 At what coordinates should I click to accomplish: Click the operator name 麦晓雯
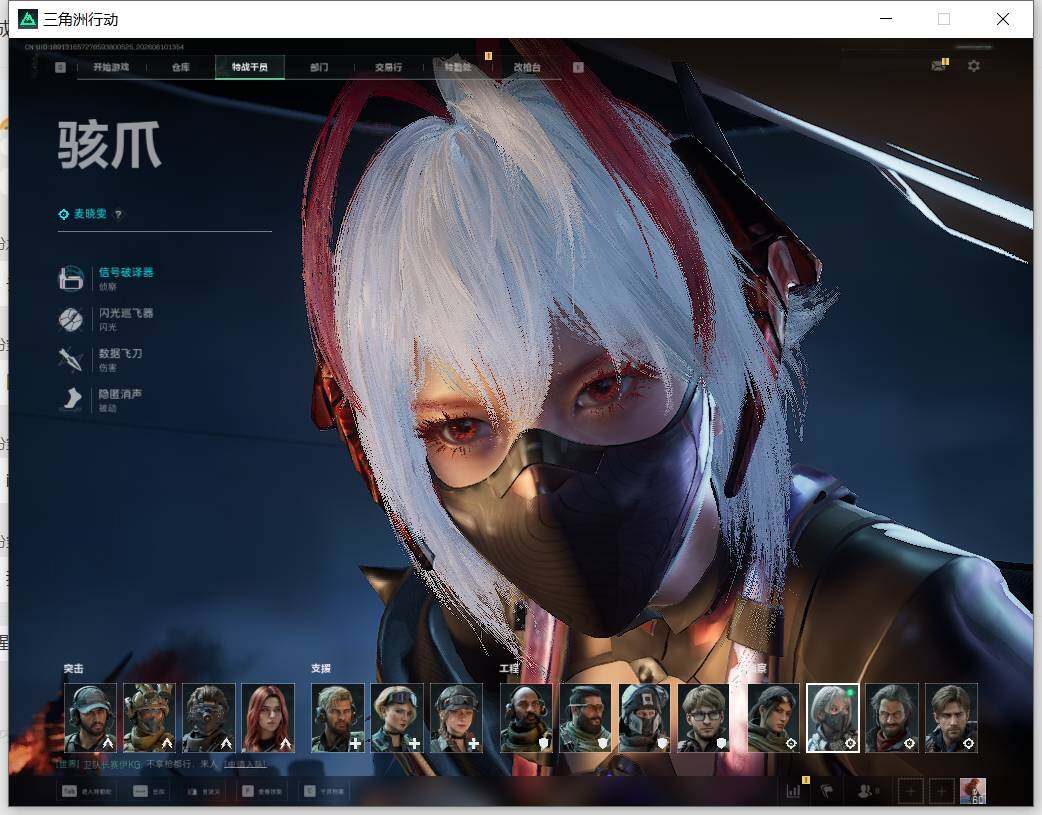[90, 213]
